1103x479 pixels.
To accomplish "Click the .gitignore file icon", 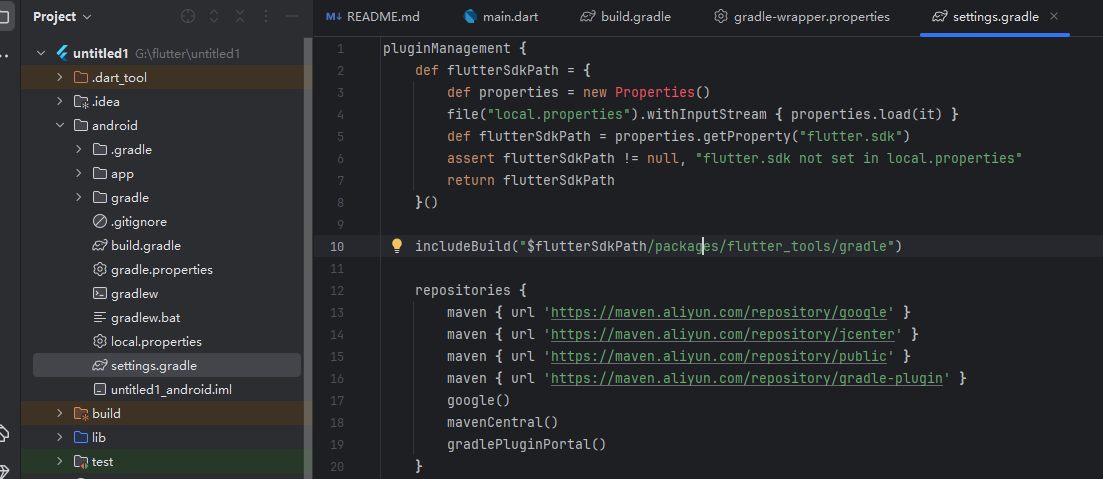I will click(100, 222).
